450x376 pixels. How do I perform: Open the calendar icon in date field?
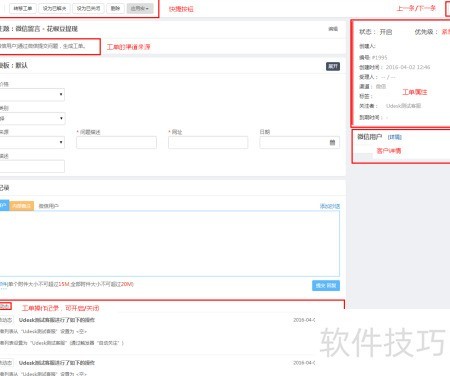332,143
